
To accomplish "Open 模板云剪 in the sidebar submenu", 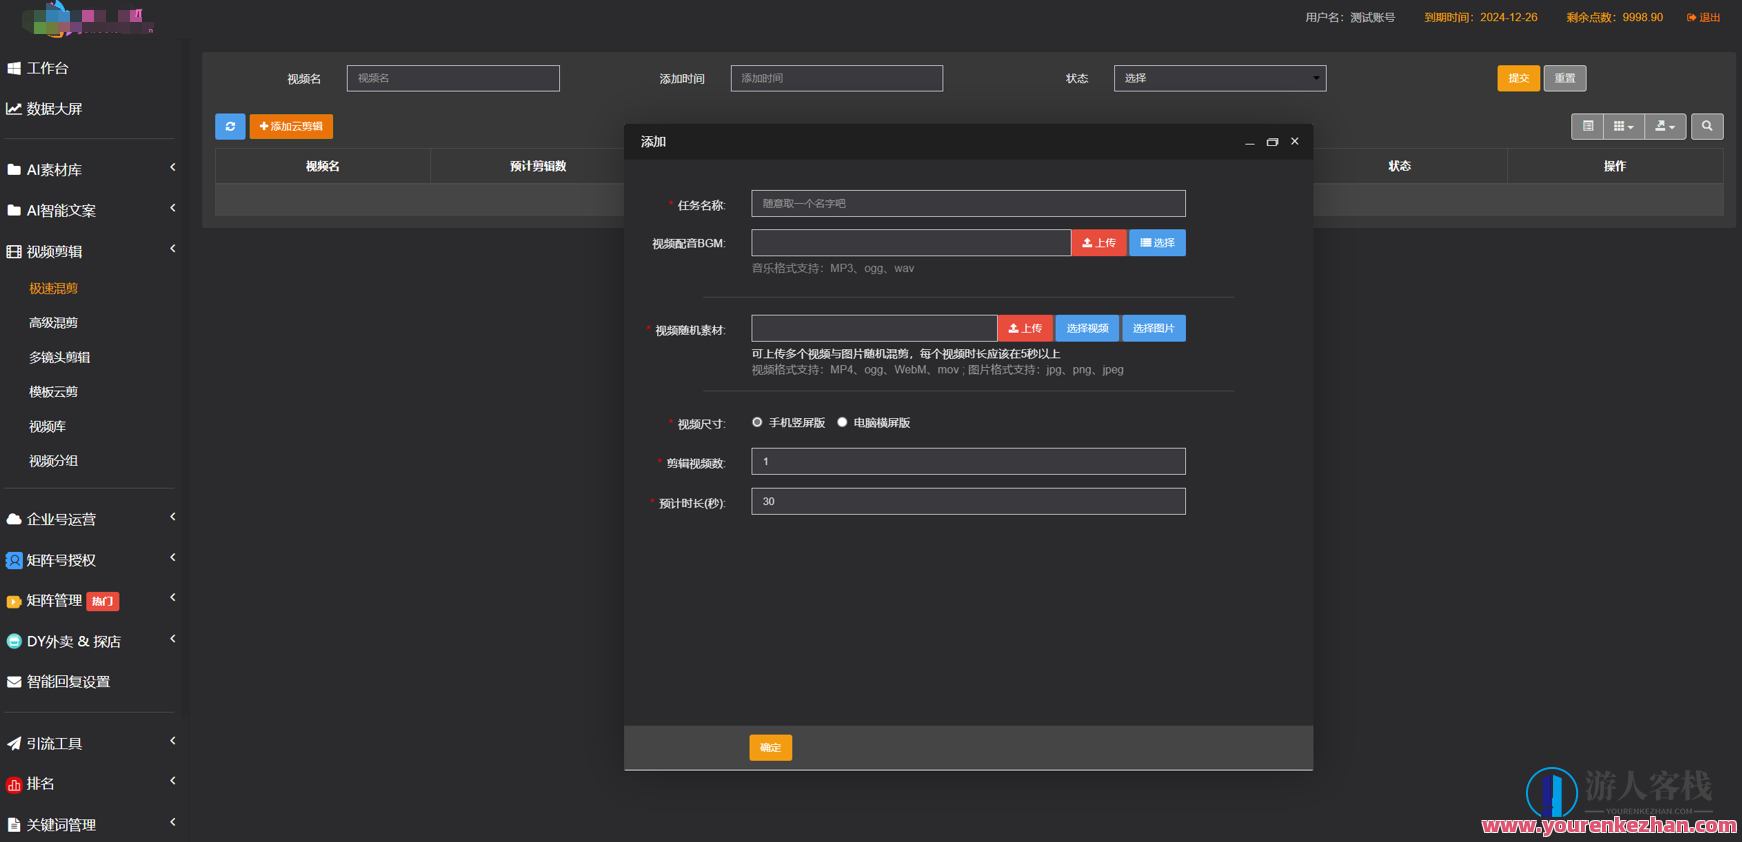I will pos(53,392).
